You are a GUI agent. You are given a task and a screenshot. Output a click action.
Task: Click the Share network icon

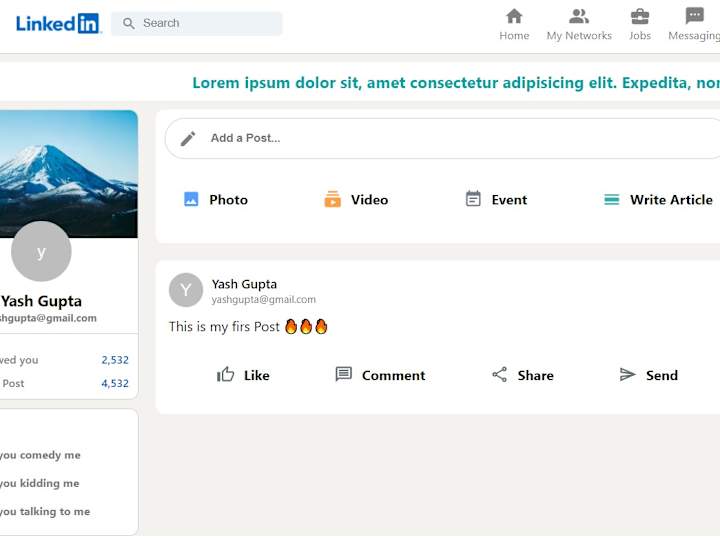pos(500,375)
